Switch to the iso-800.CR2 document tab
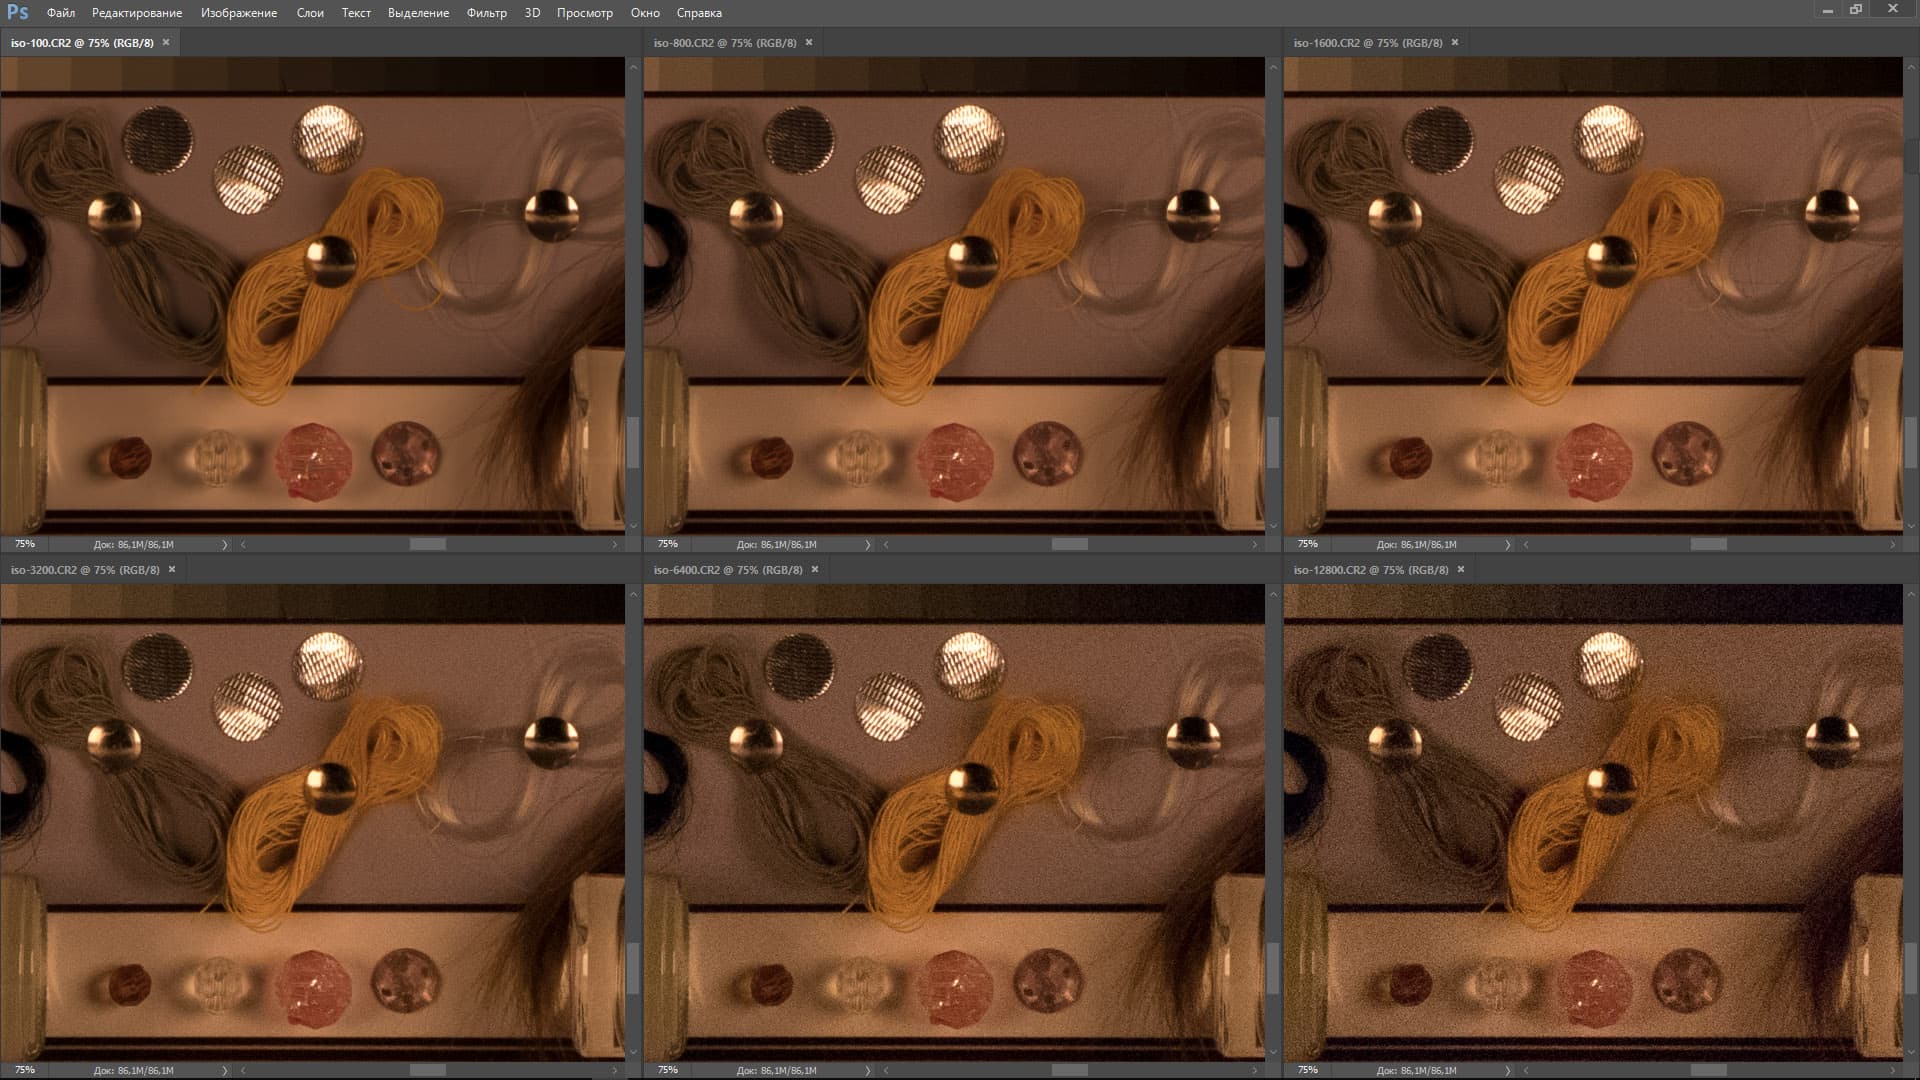1920x1080 pixels. [724, 43]
